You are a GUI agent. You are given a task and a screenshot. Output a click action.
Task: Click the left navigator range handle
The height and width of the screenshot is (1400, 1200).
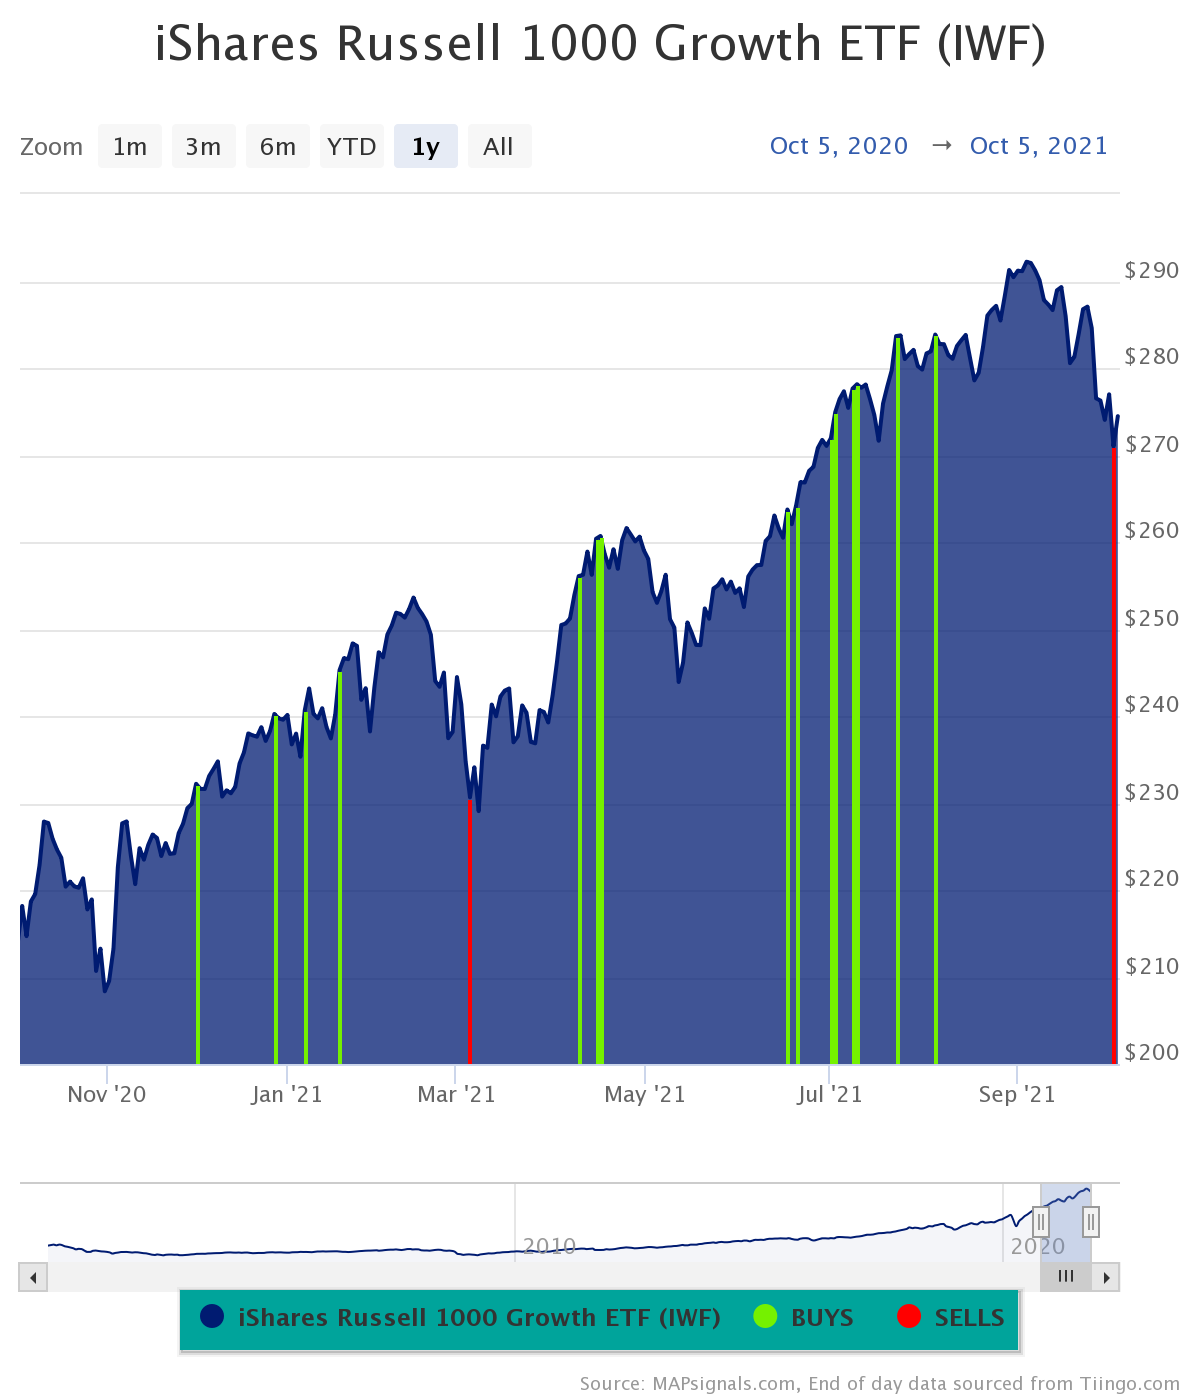tap(1041, 1221)
